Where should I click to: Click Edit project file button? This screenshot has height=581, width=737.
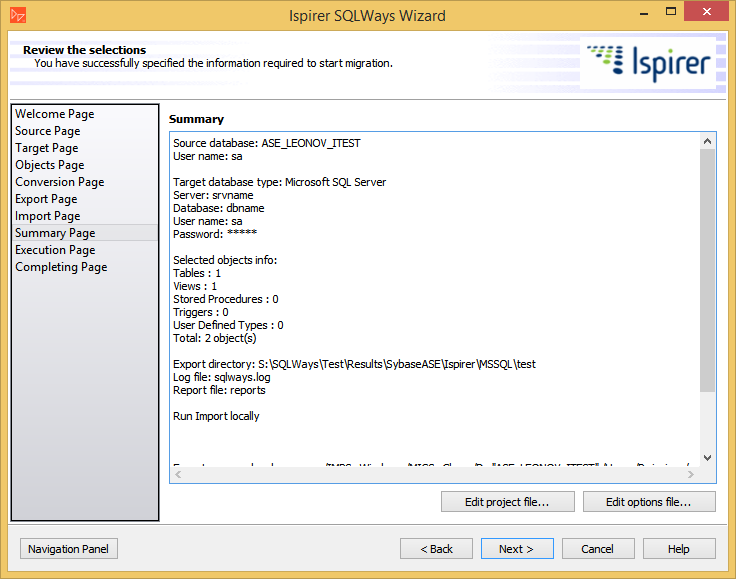tap(508, 502)
